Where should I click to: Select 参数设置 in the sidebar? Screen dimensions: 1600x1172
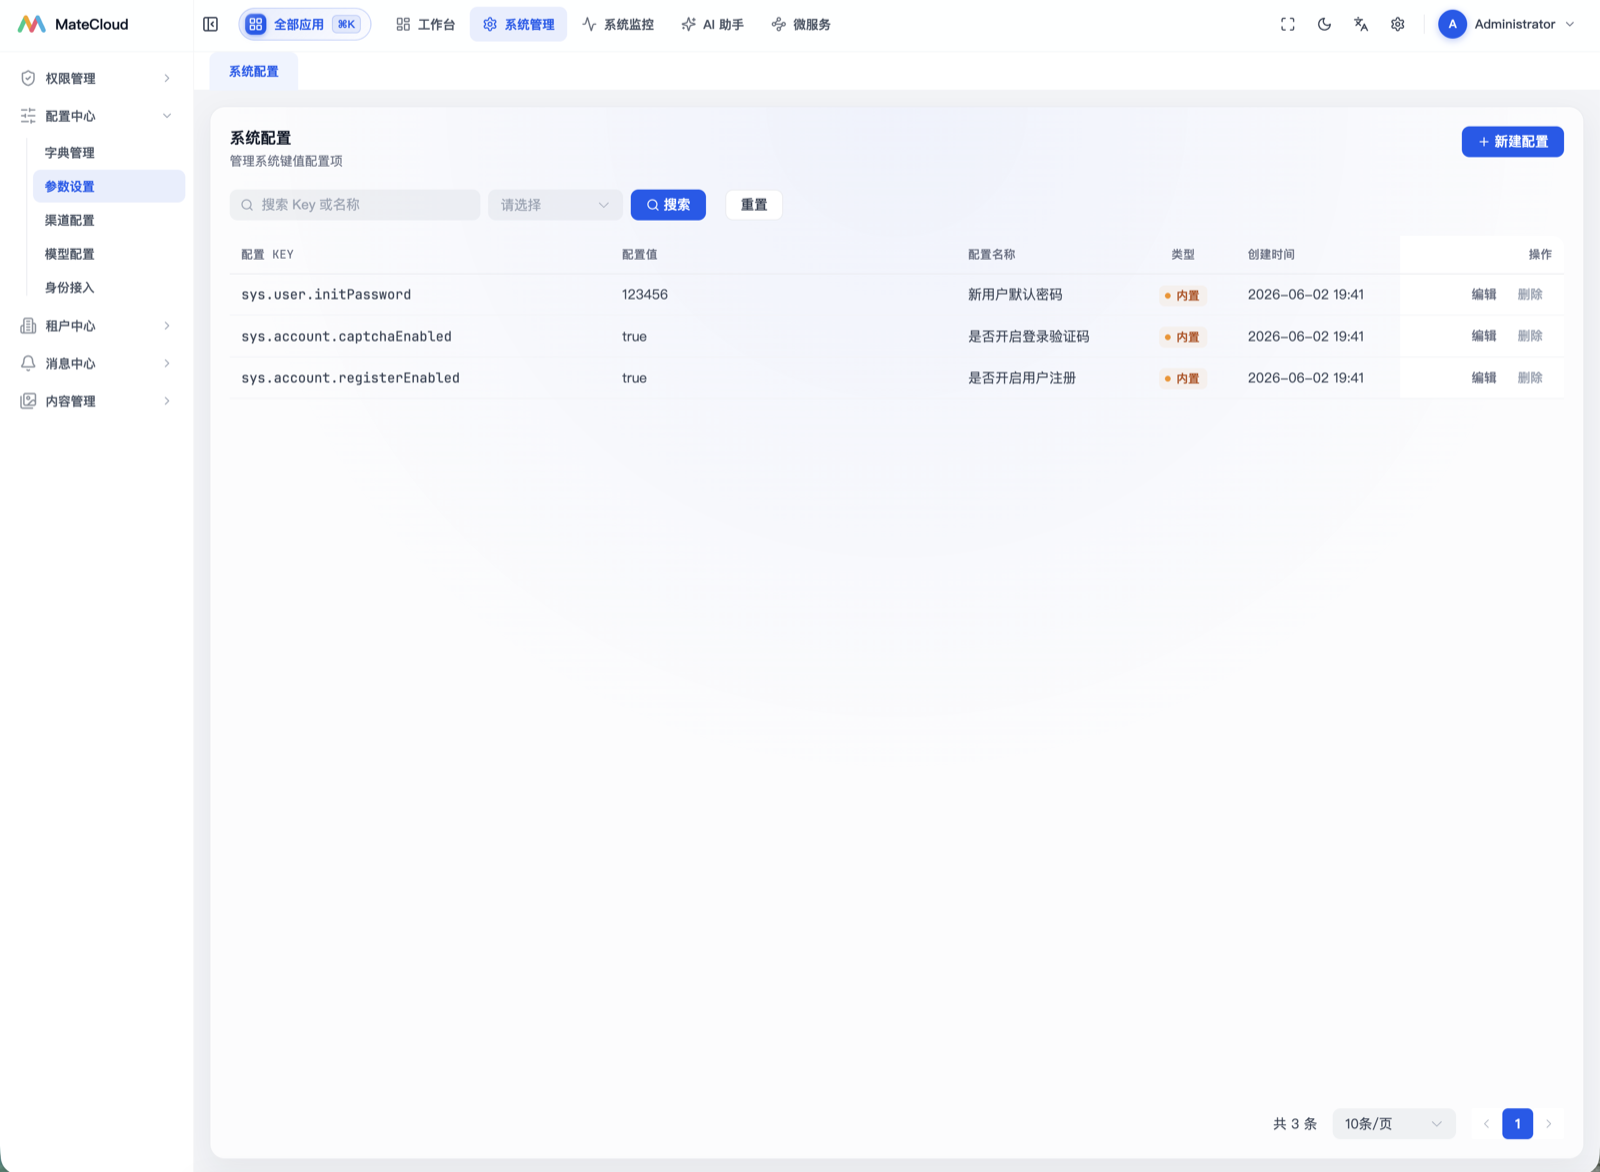tap(109, 186)
